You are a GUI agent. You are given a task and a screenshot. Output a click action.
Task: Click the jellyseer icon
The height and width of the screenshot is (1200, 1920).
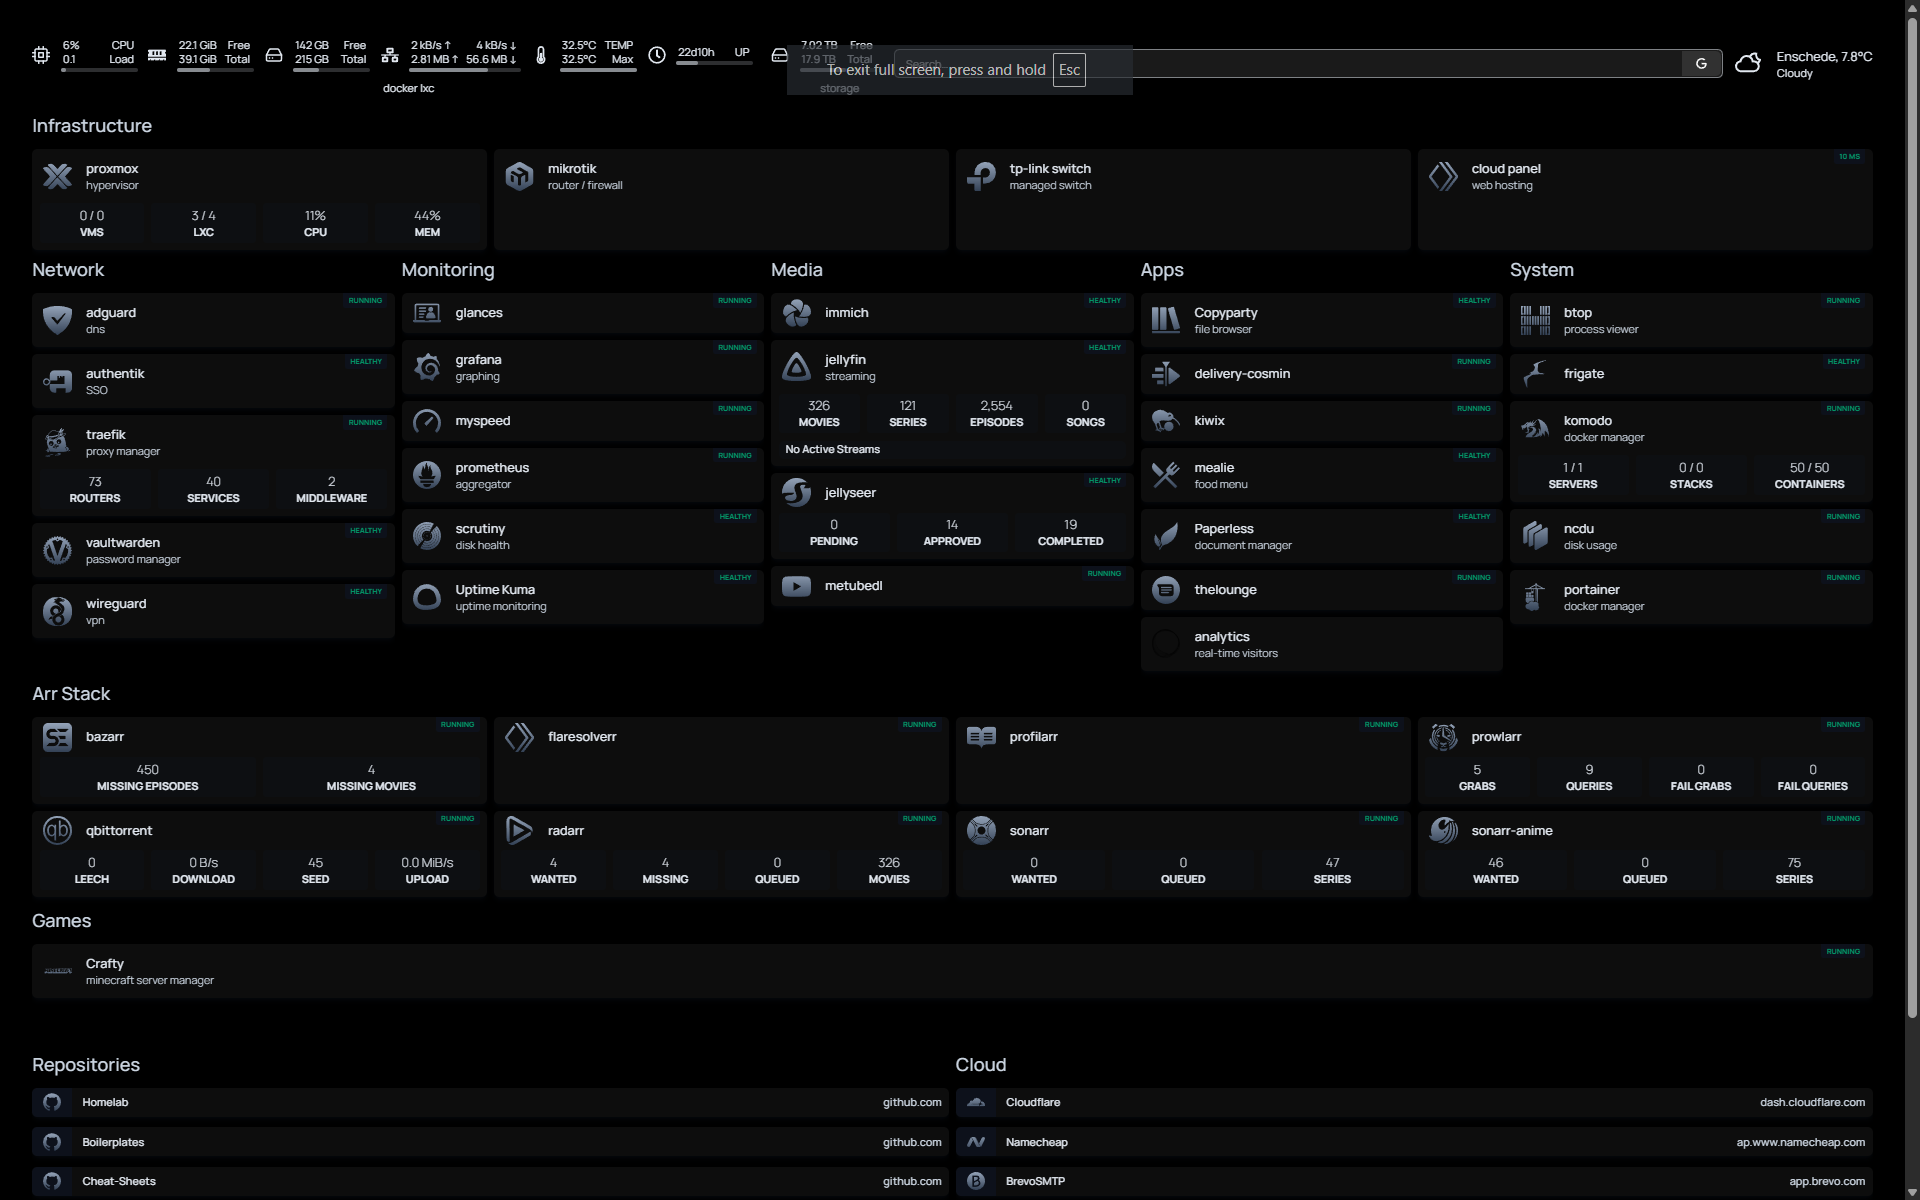(x=796, y=493)
